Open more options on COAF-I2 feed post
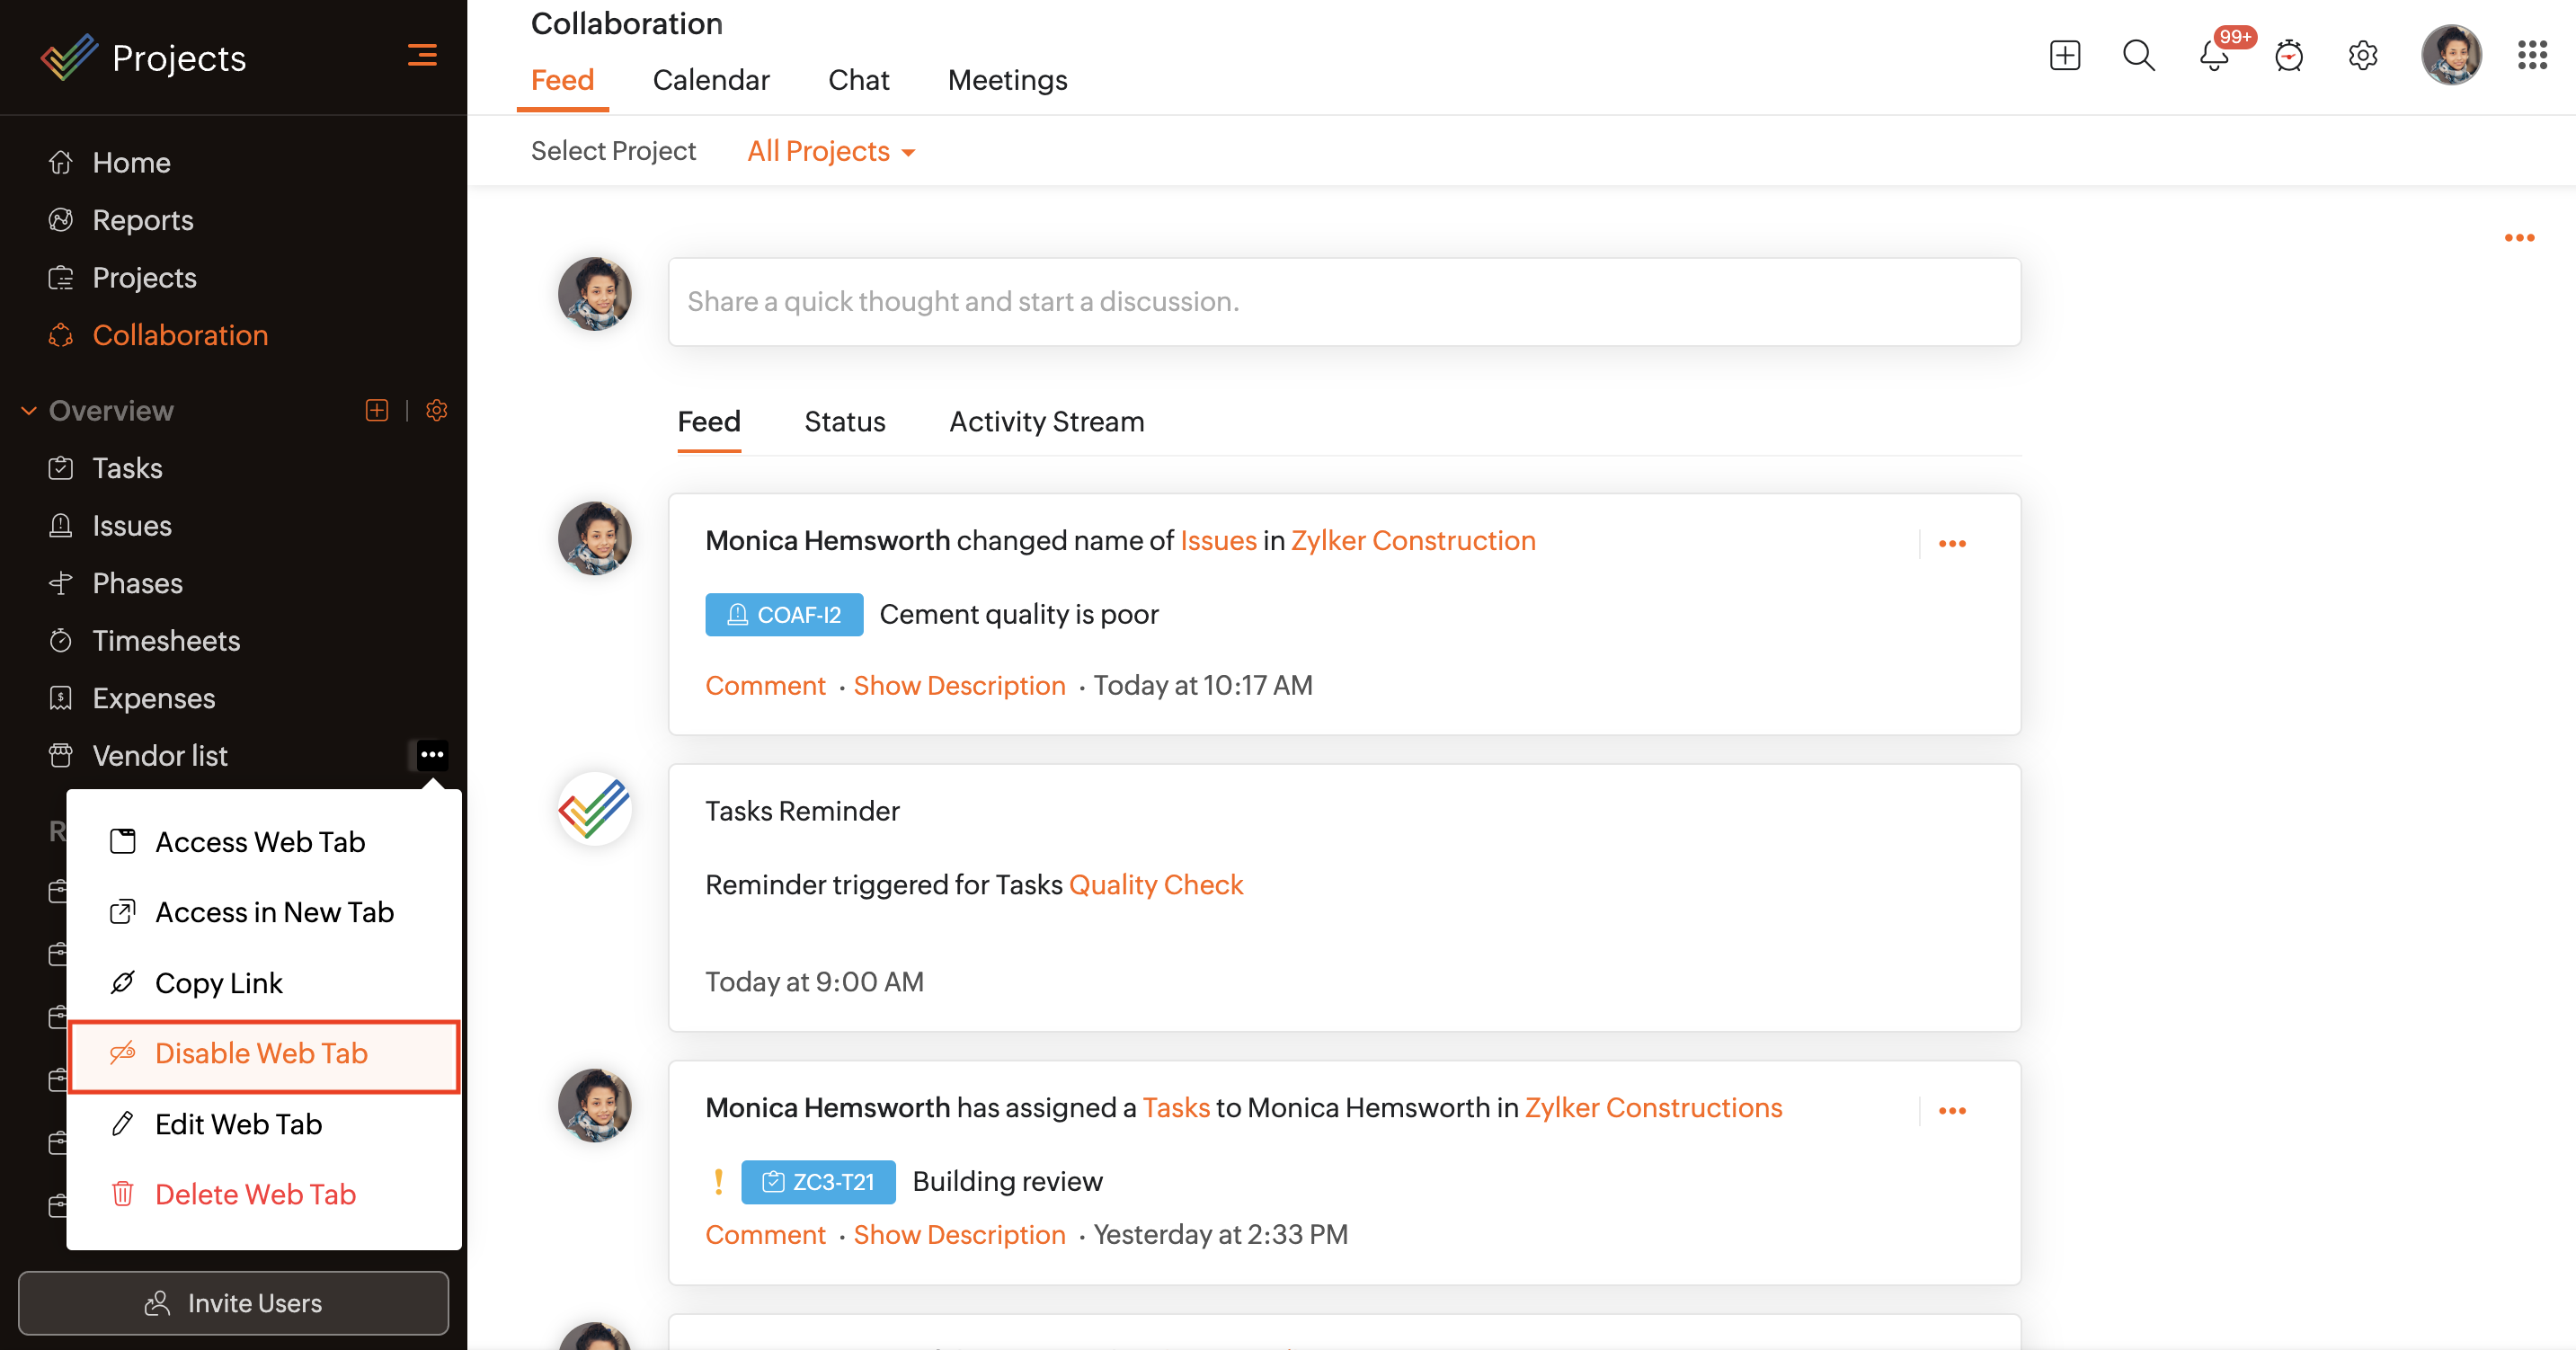2576x1350 pixels. pos(1952,544)
